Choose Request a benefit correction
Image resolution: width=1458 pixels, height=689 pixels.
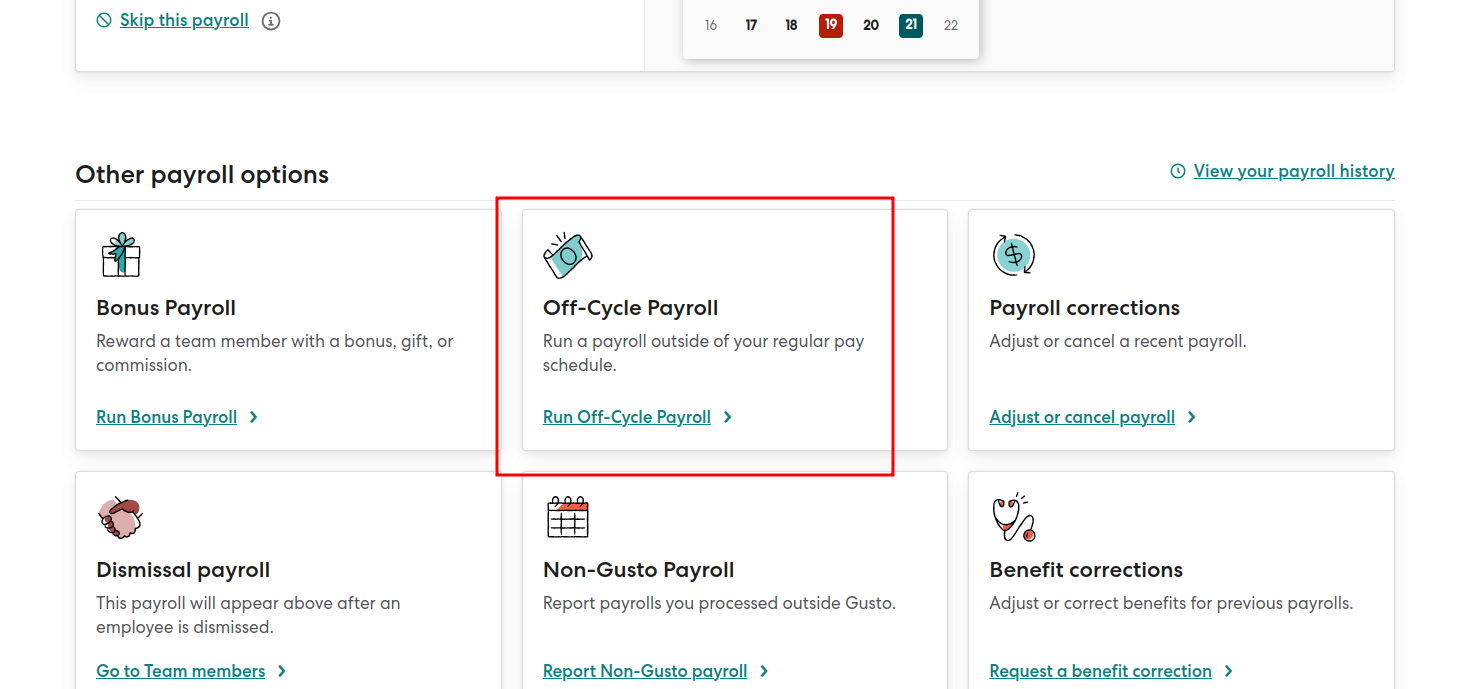(1100, 671)
